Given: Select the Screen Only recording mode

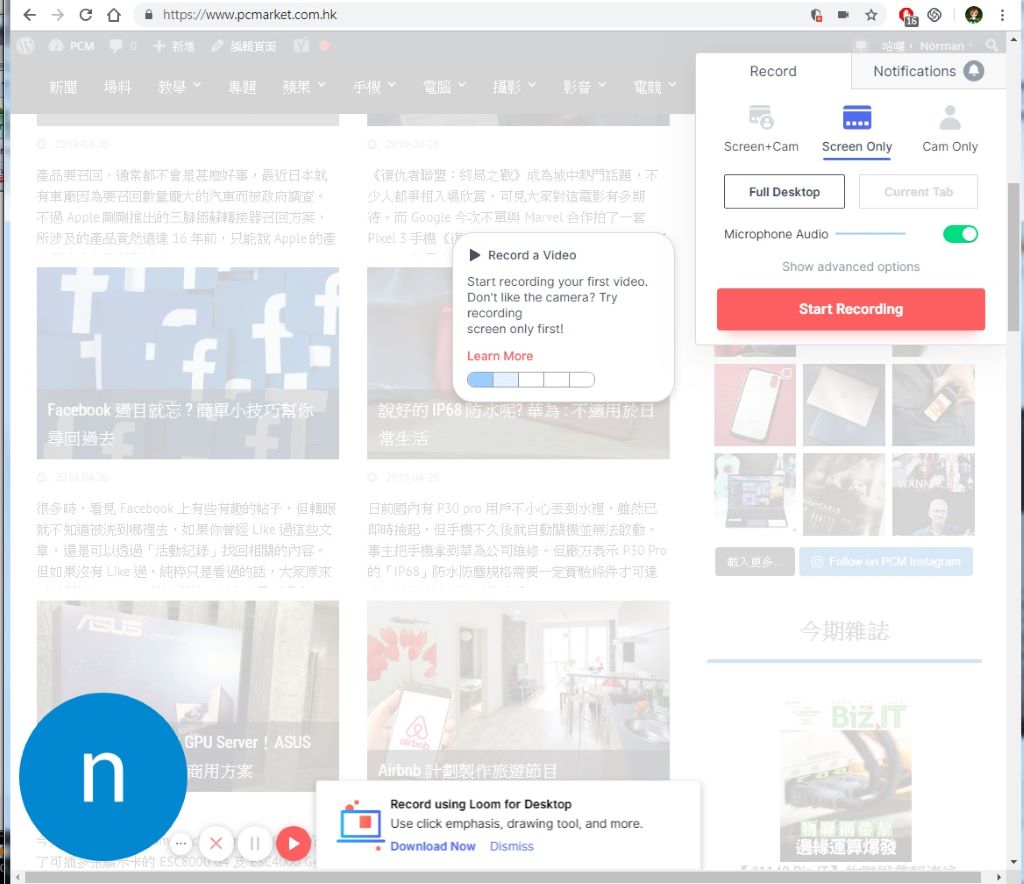Looking at the screenshot, I should tap(857, 129).
